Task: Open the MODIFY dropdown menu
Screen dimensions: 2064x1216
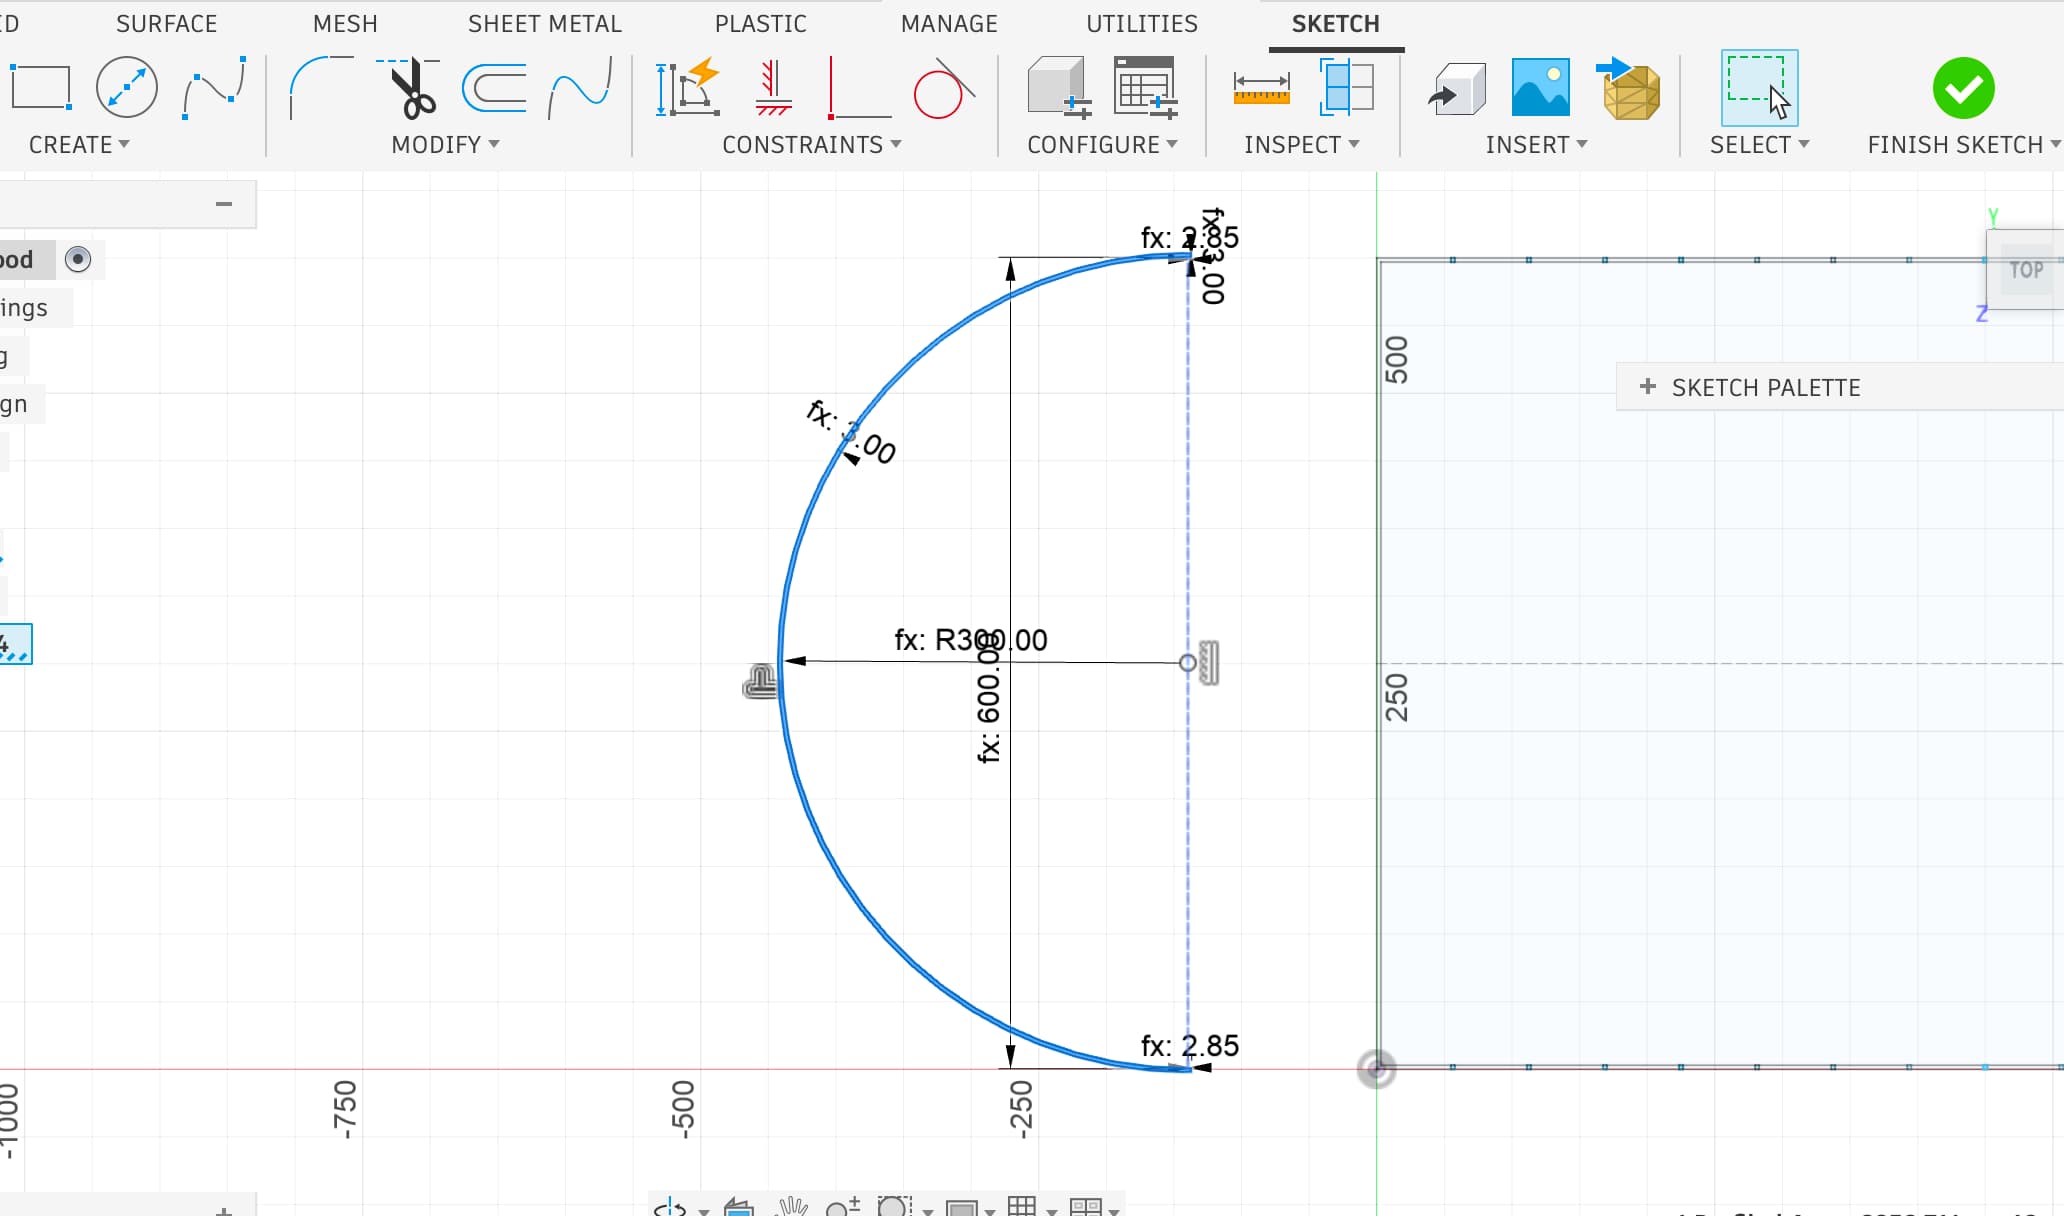Action: (445, 145)
